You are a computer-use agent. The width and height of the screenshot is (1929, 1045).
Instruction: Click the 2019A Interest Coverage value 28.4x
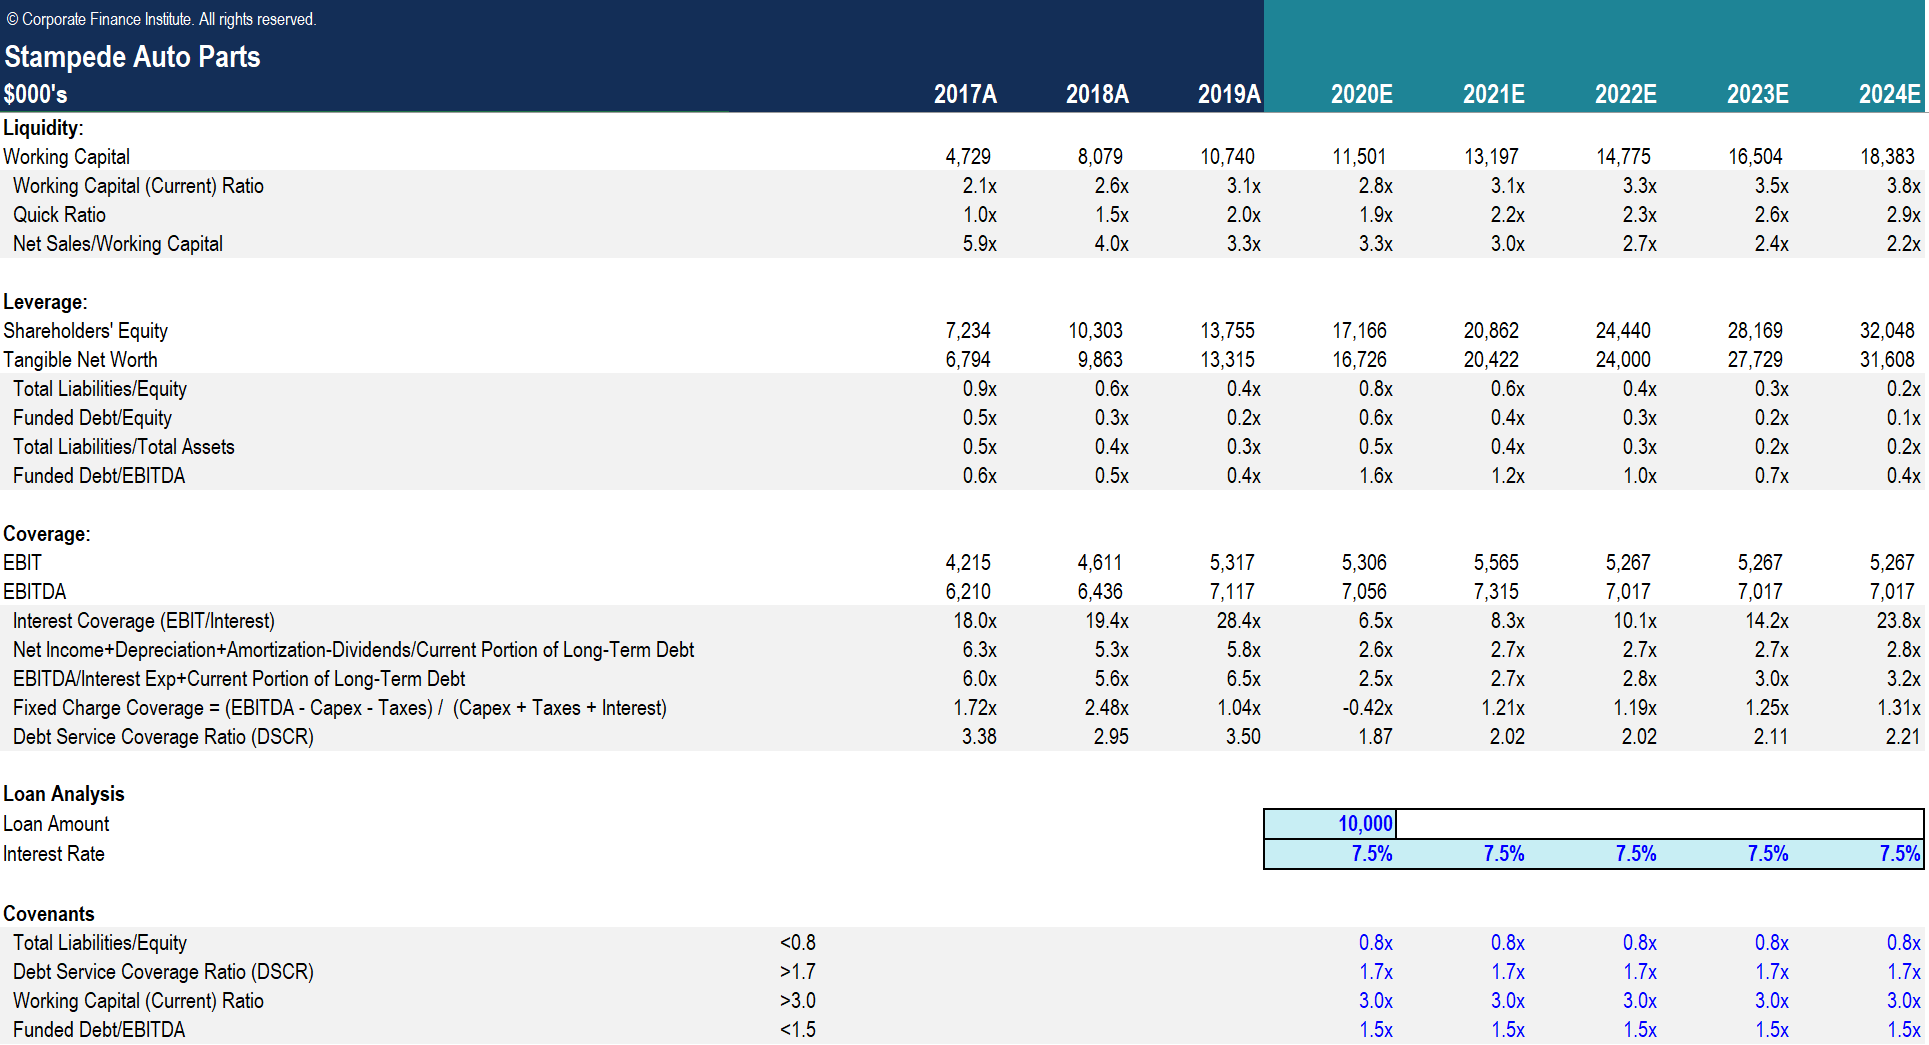point(1238,621)
